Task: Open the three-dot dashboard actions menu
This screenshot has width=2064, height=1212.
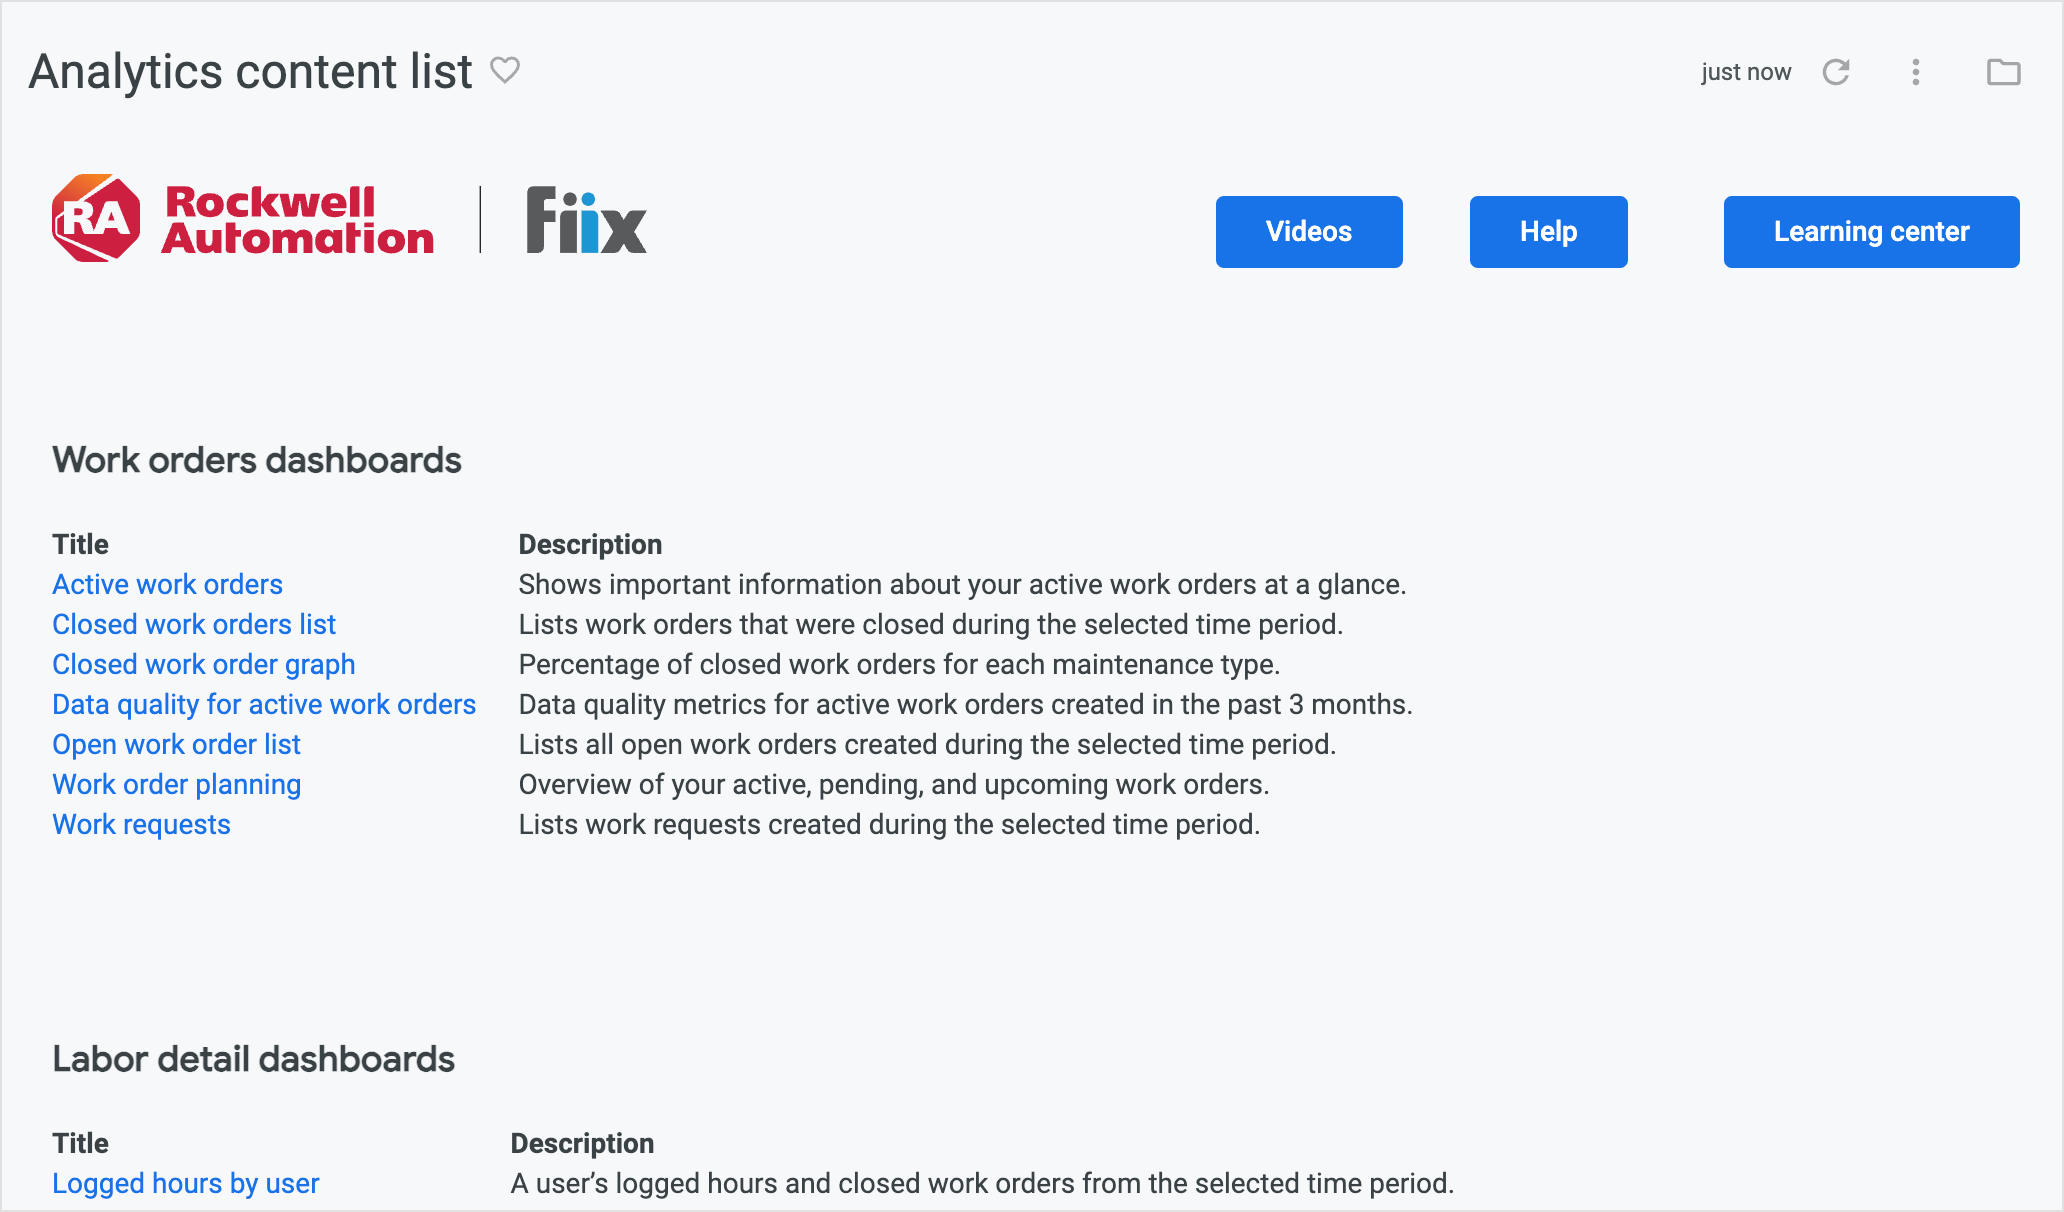Action: [1916, 72]
